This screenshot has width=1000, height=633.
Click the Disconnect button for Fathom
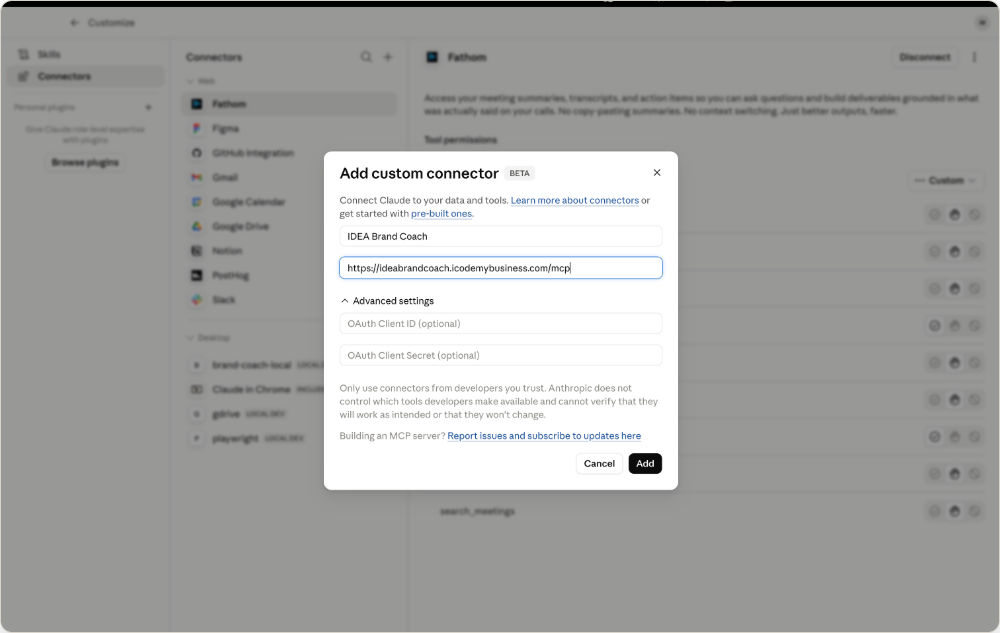click(x=925, y=57)
